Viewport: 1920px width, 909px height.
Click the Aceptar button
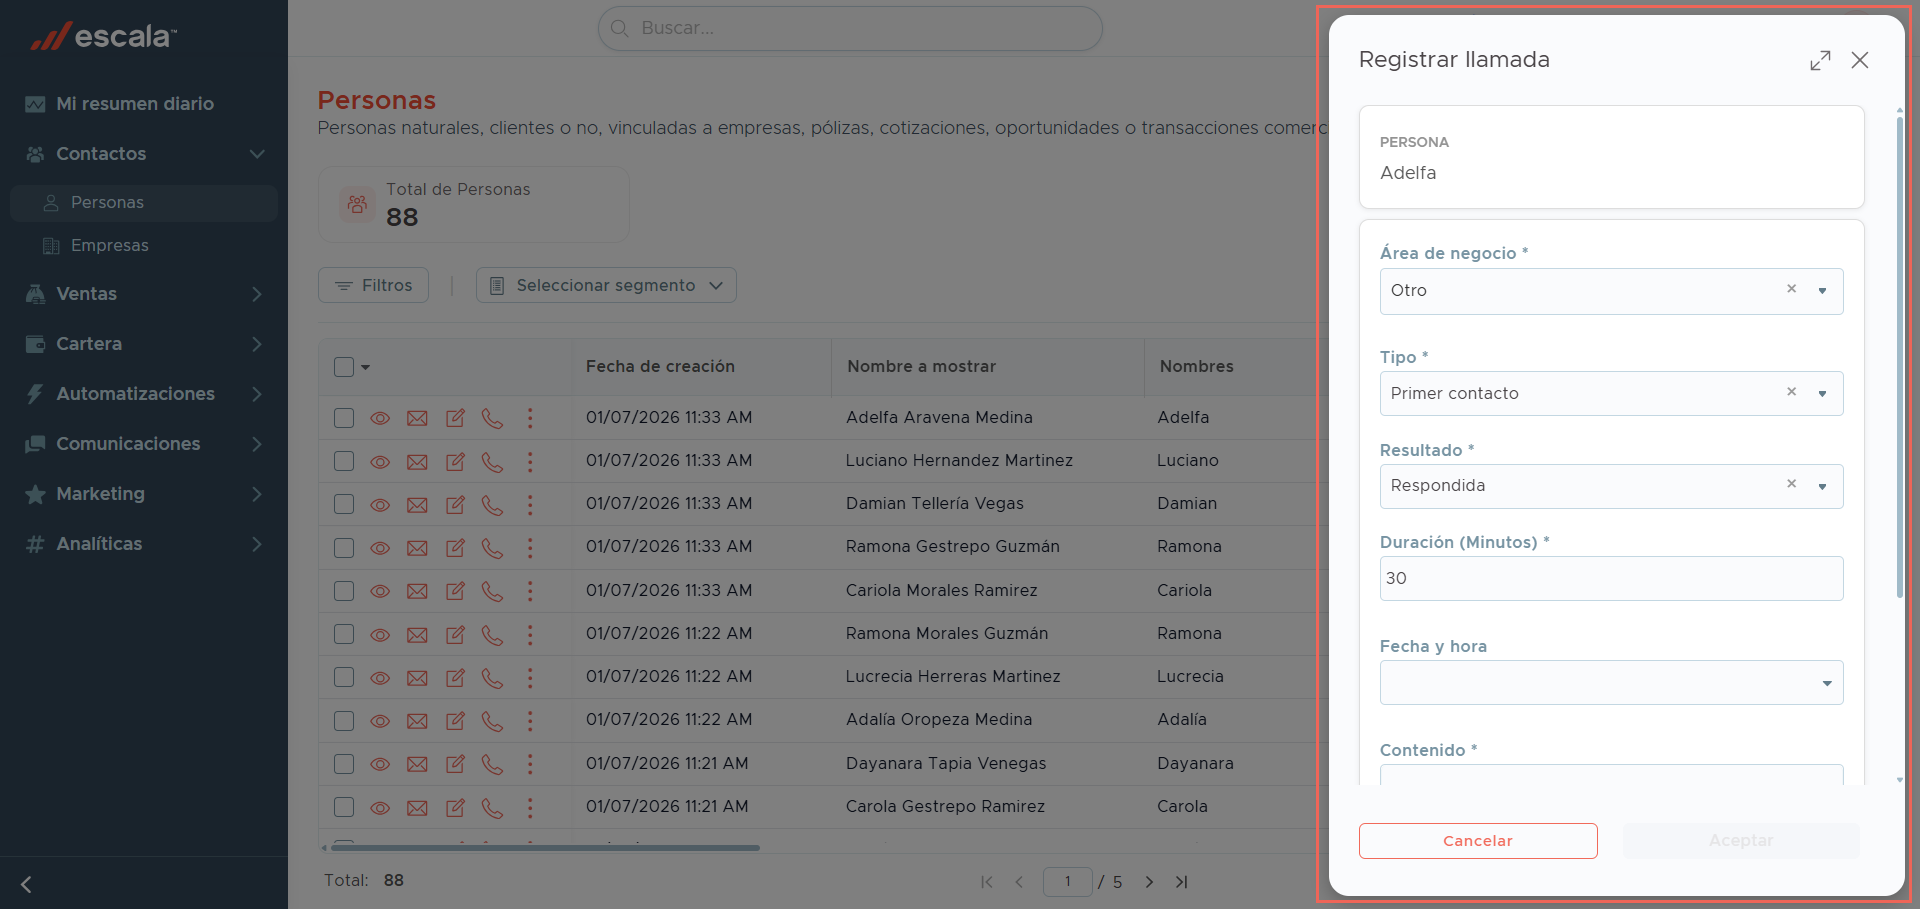coord(1741,841)
